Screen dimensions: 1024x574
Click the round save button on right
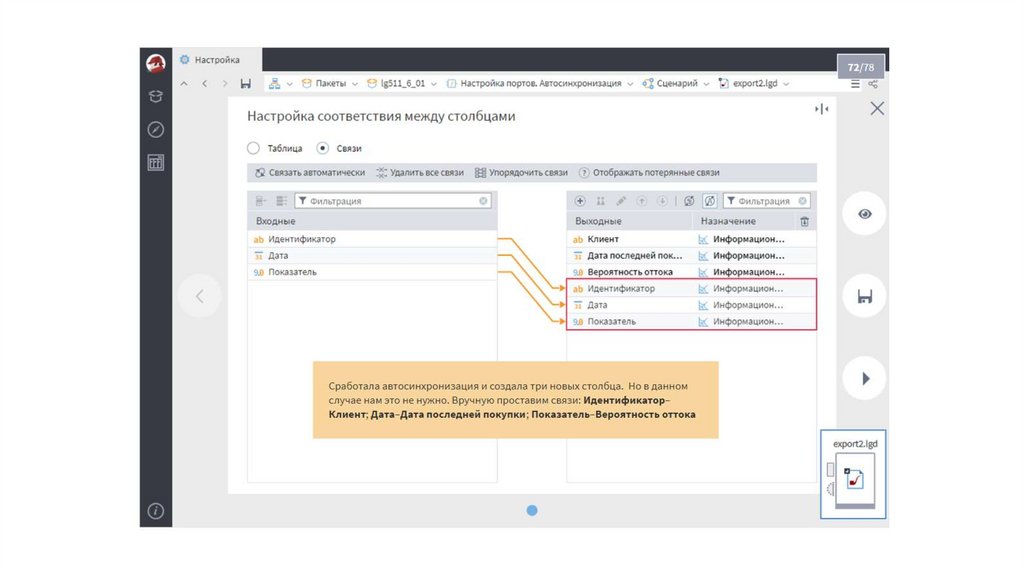point(864,296)
